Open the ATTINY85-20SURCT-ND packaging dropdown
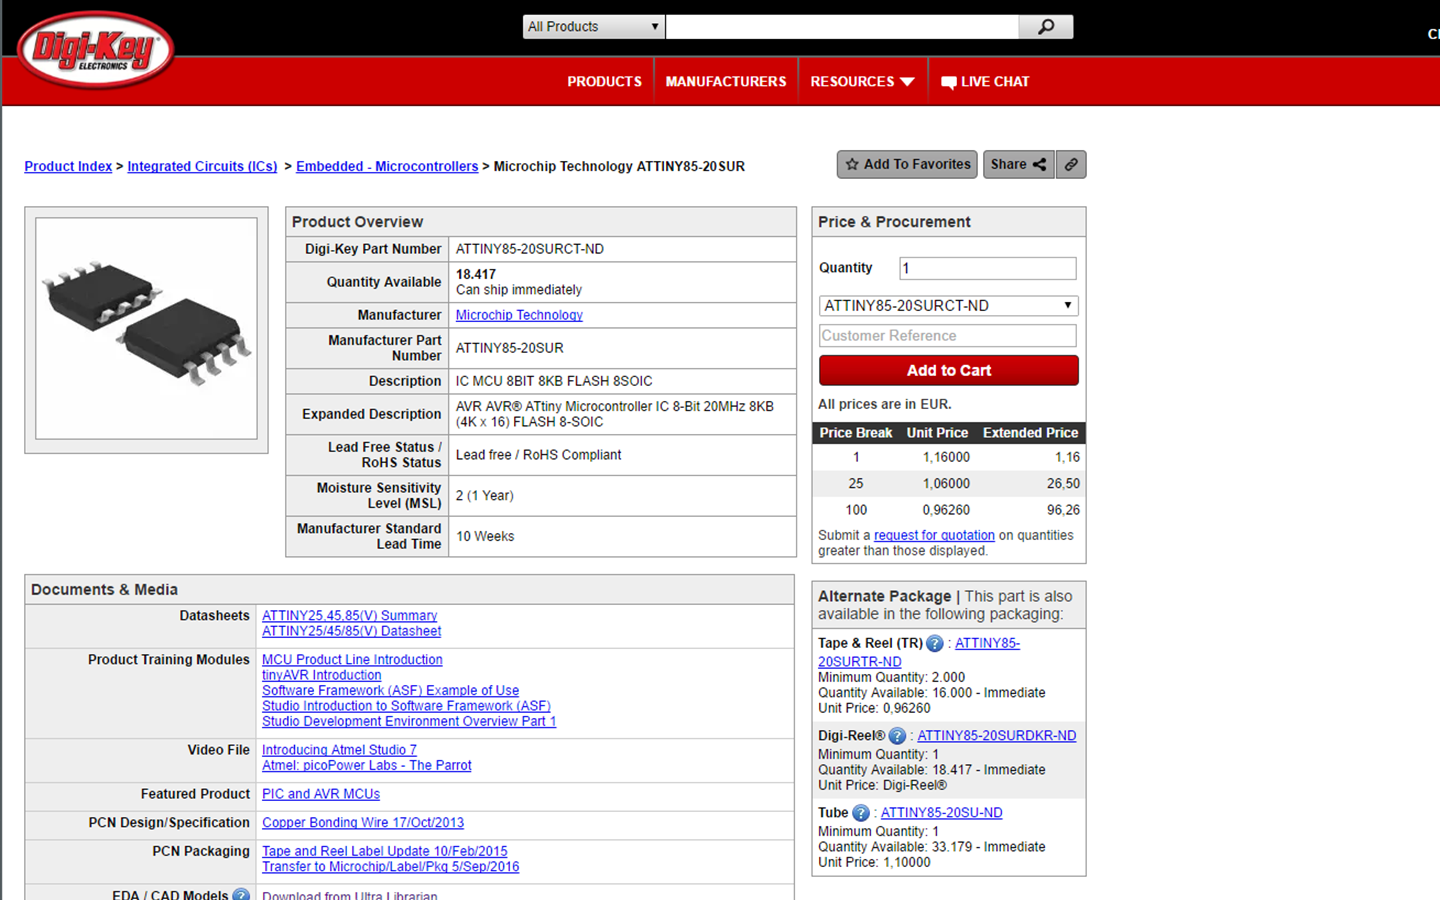The width and height of the screenshot is (1440, 900). 948,306
